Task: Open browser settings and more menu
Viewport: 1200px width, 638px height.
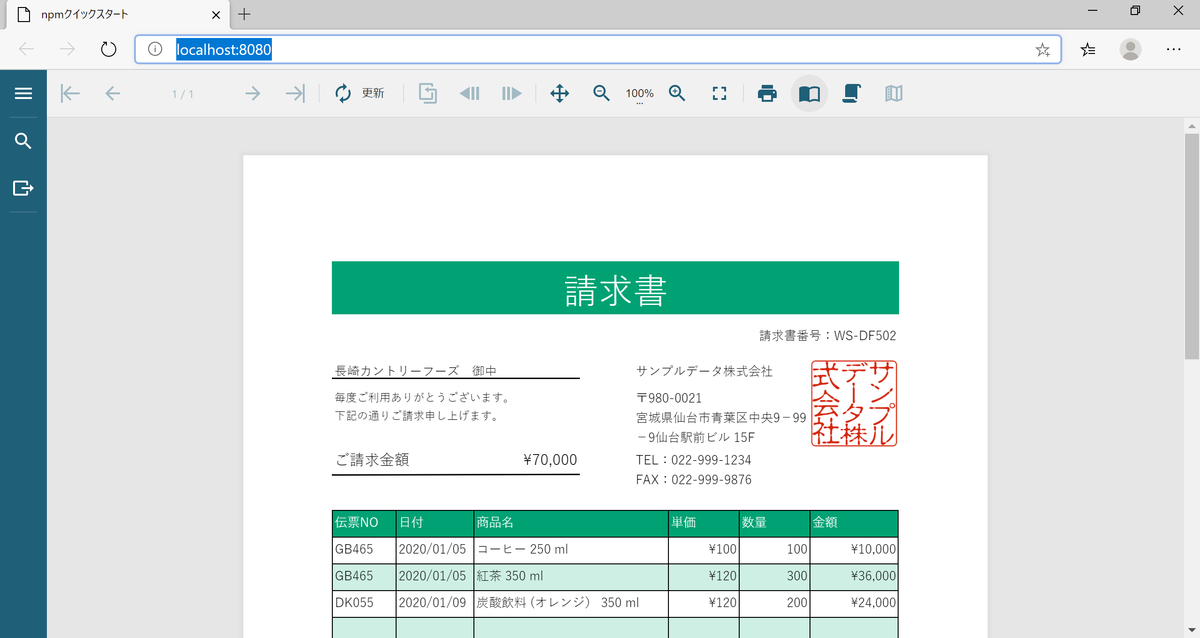Action: tap(1174, 49)
